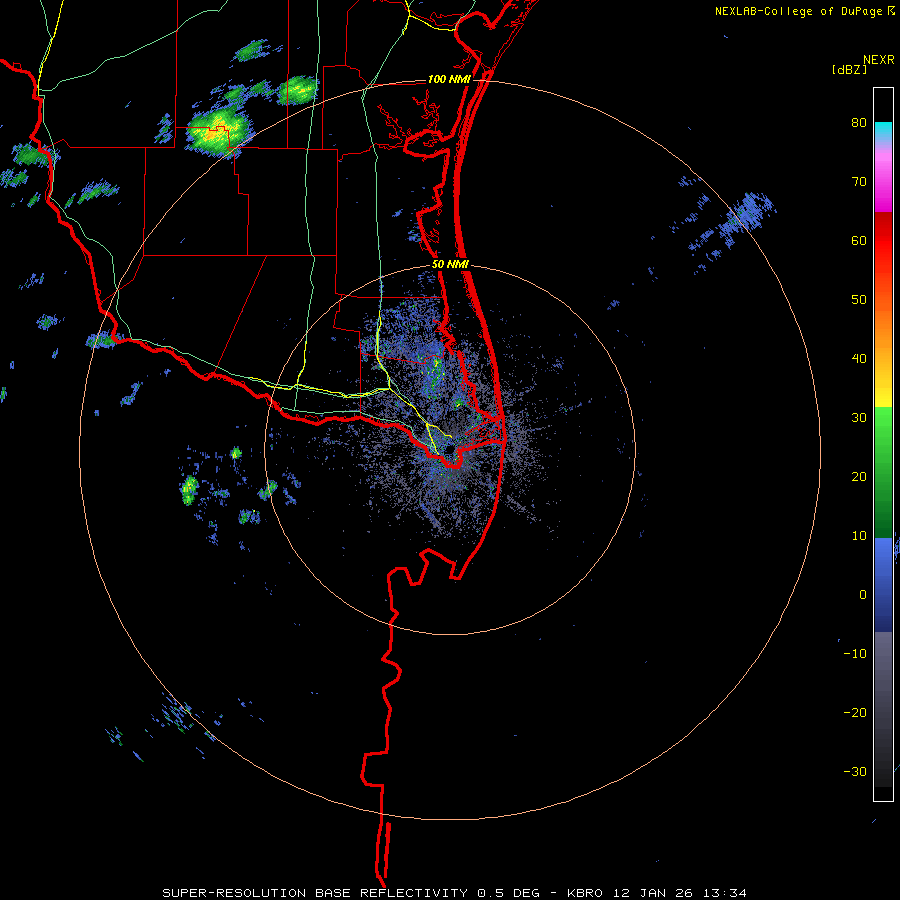Image resolution: width=900 pixels, height=900 pixels.
Task: Click the -30 value on dBZ scale
Action: (855, 771)
